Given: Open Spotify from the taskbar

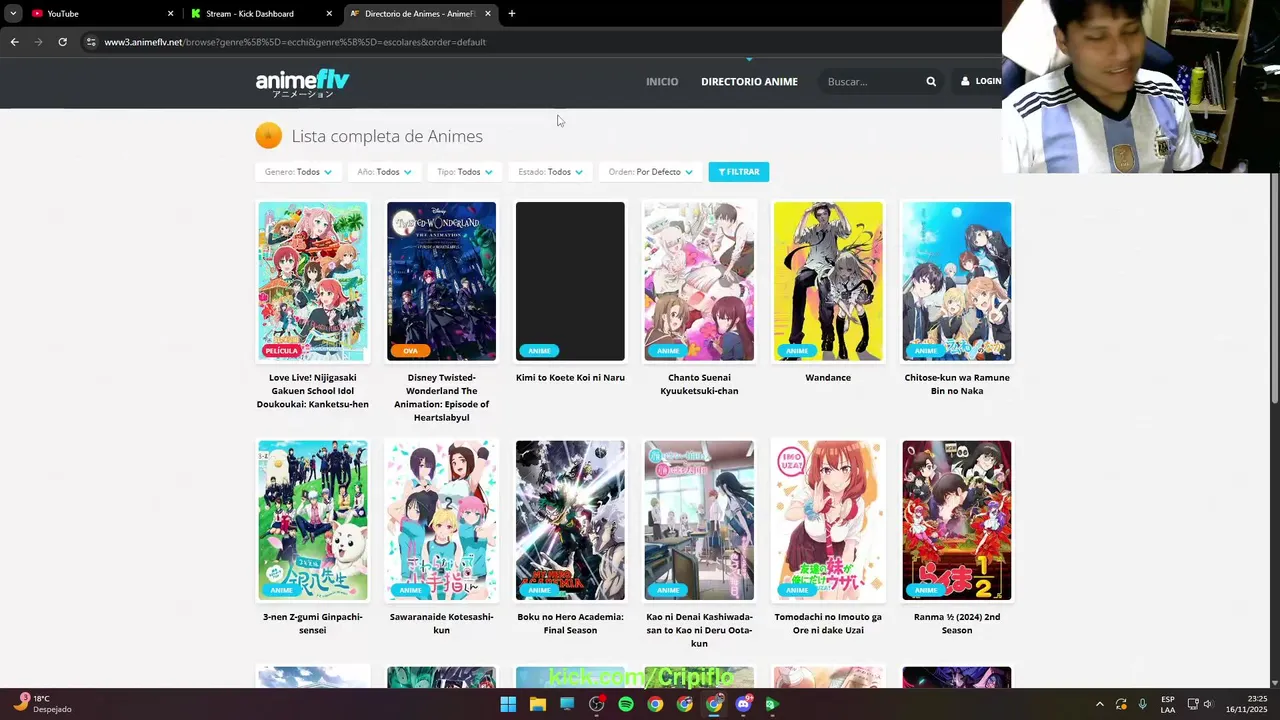Looking at the screenshot, I should pos(626,704).
